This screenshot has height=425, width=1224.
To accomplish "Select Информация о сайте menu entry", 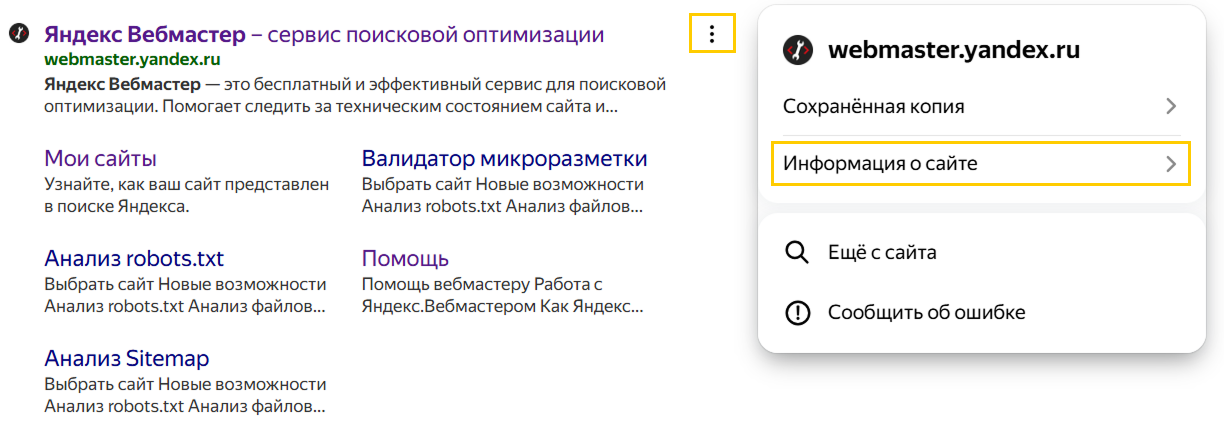I will [880, 164].
